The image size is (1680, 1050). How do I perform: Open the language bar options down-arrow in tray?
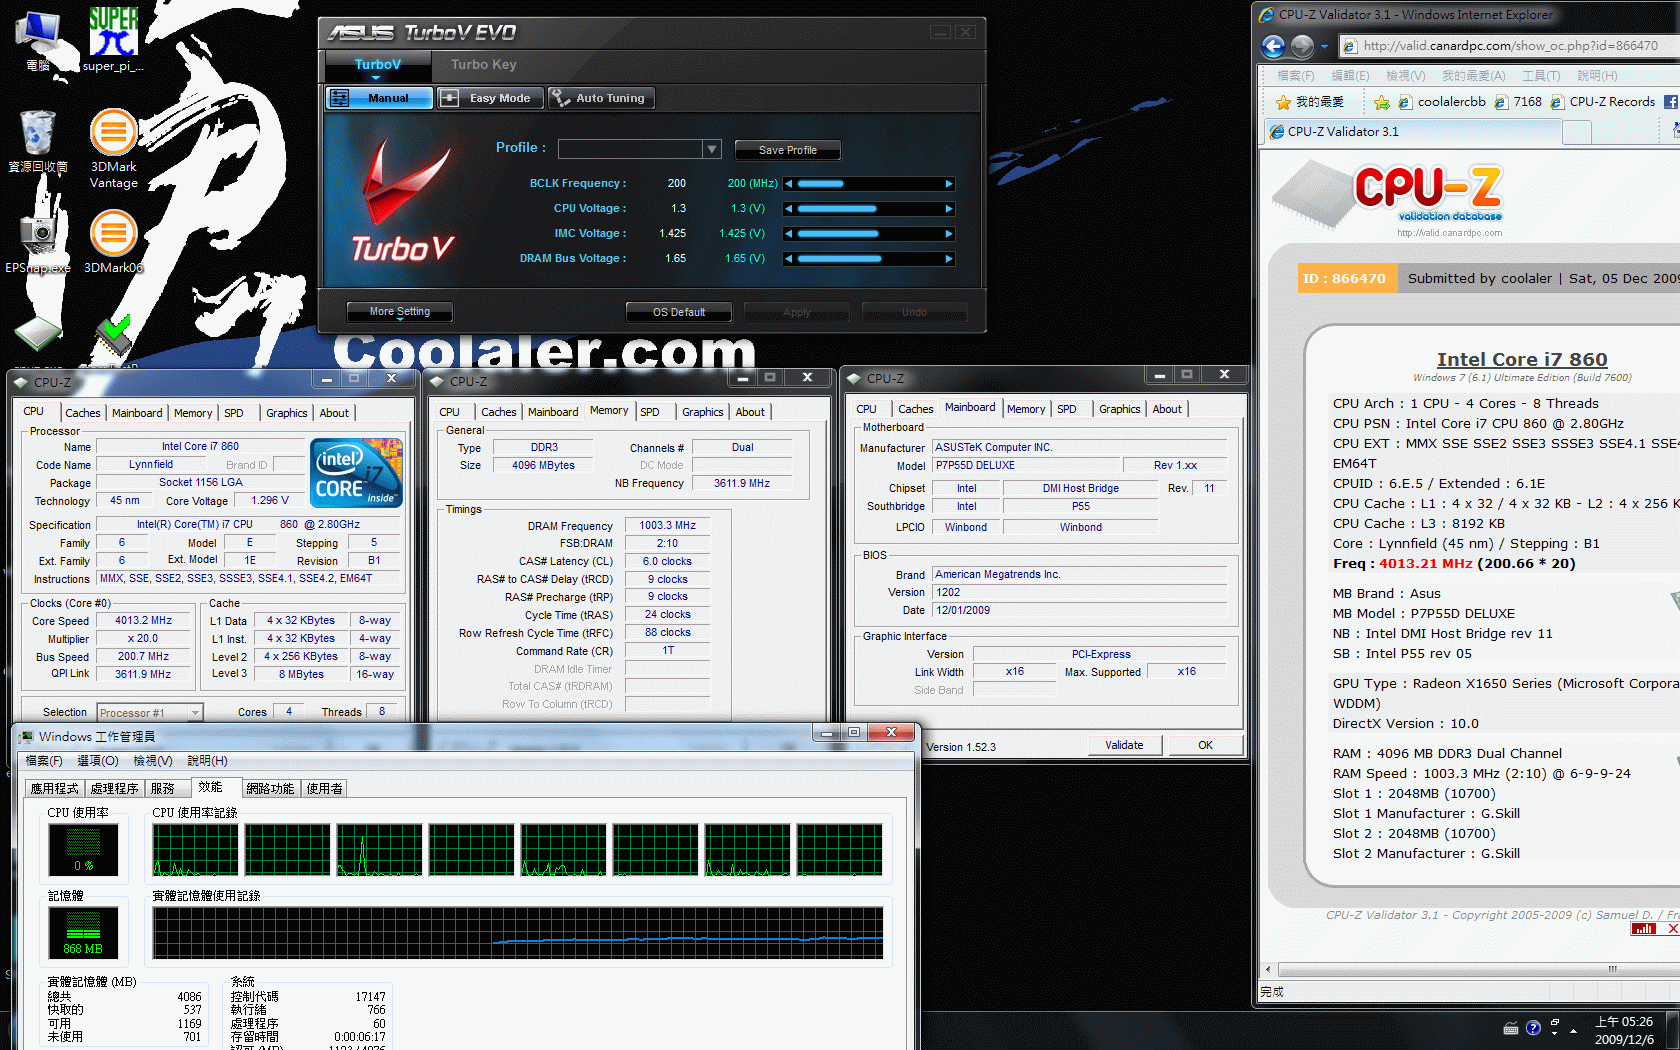[1555, 1035]
